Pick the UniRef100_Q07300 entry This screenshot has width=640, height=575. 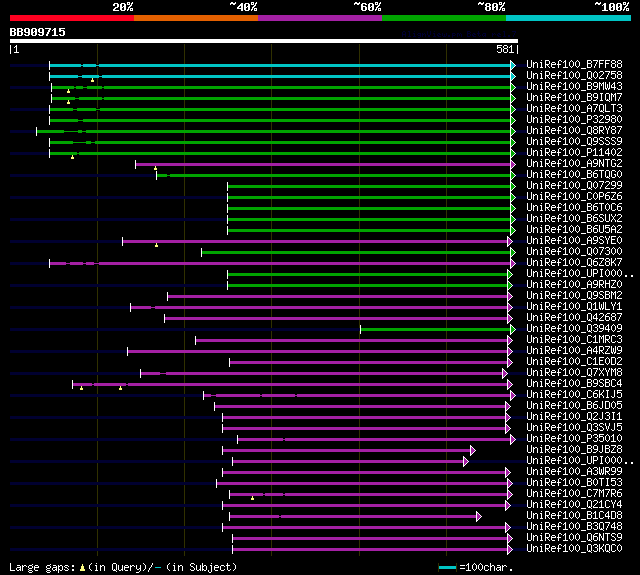click(x=574, y=252)
